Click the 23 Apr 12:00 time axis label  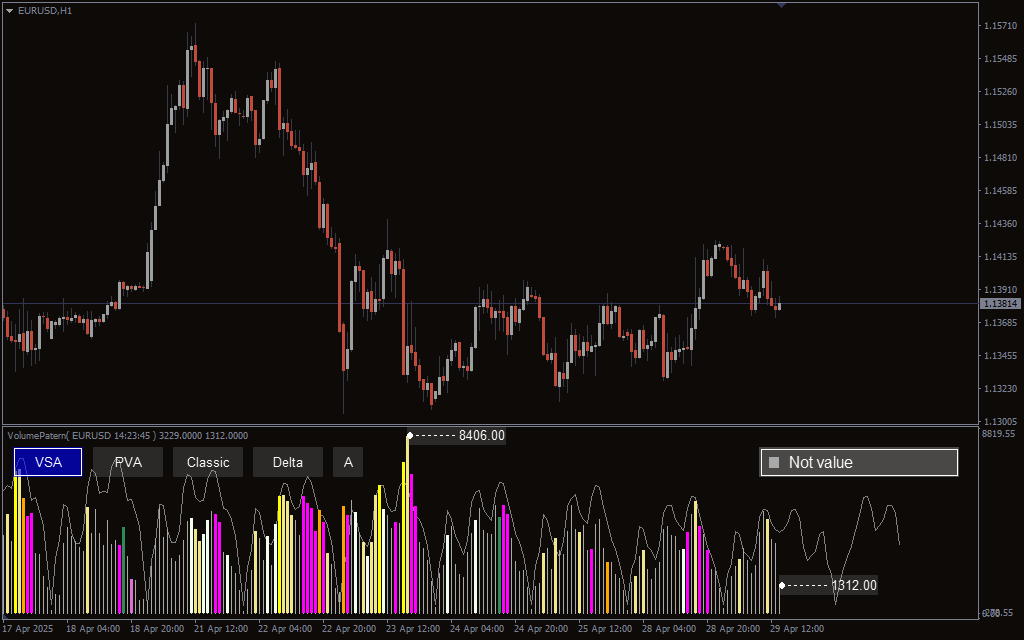(412, 629)
